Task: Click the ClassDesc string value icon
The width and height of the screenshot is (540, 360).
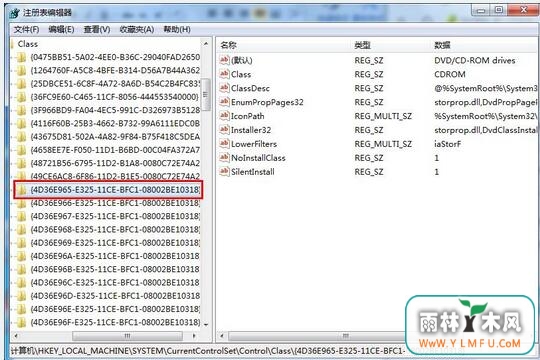Action: point(224,88)
